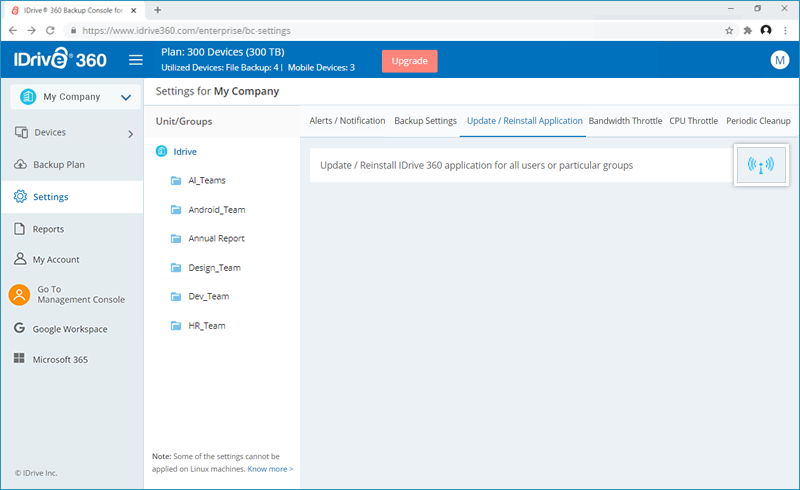The width and height of the screenshot is (800, 490).
Task: Click the browser address bar URL
Action: click(x=186, y=31)
